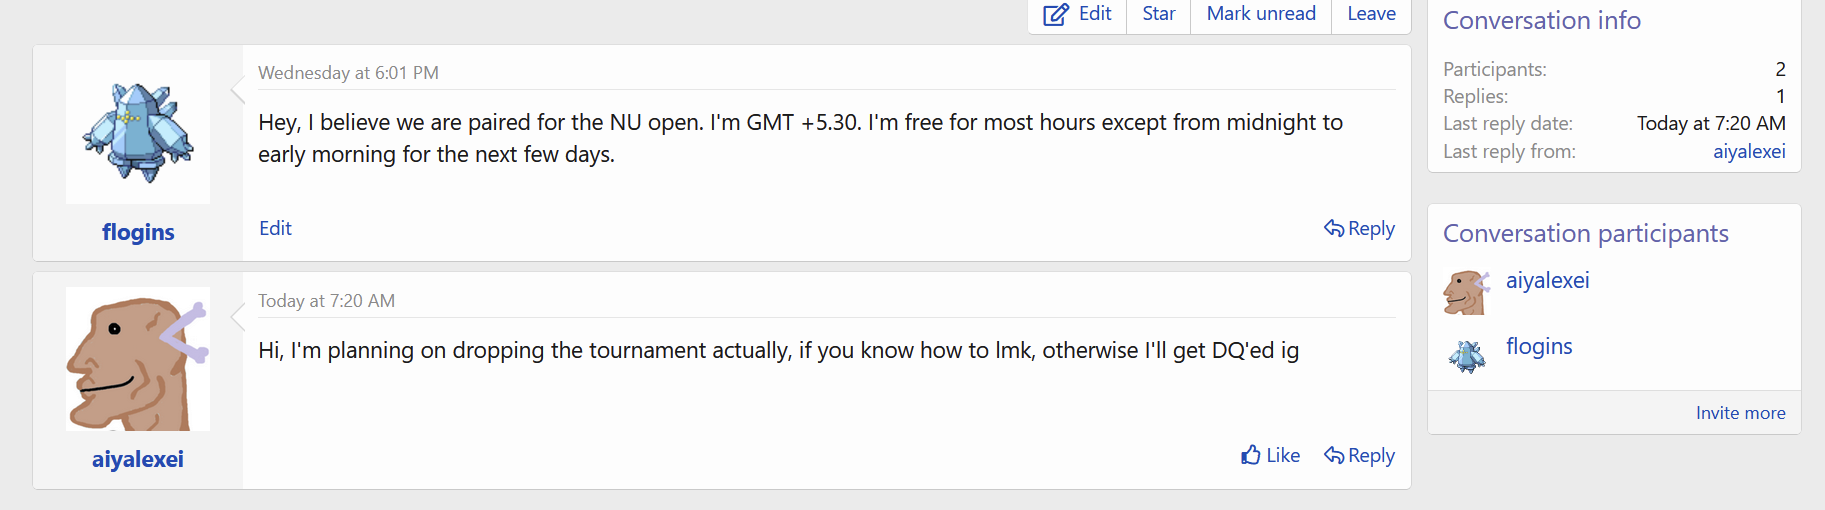Image resolution: width=1825 pixels, height=510 pixels.
Task: Click aiyalexei in Last reply from row
Action: point(1749,151)
